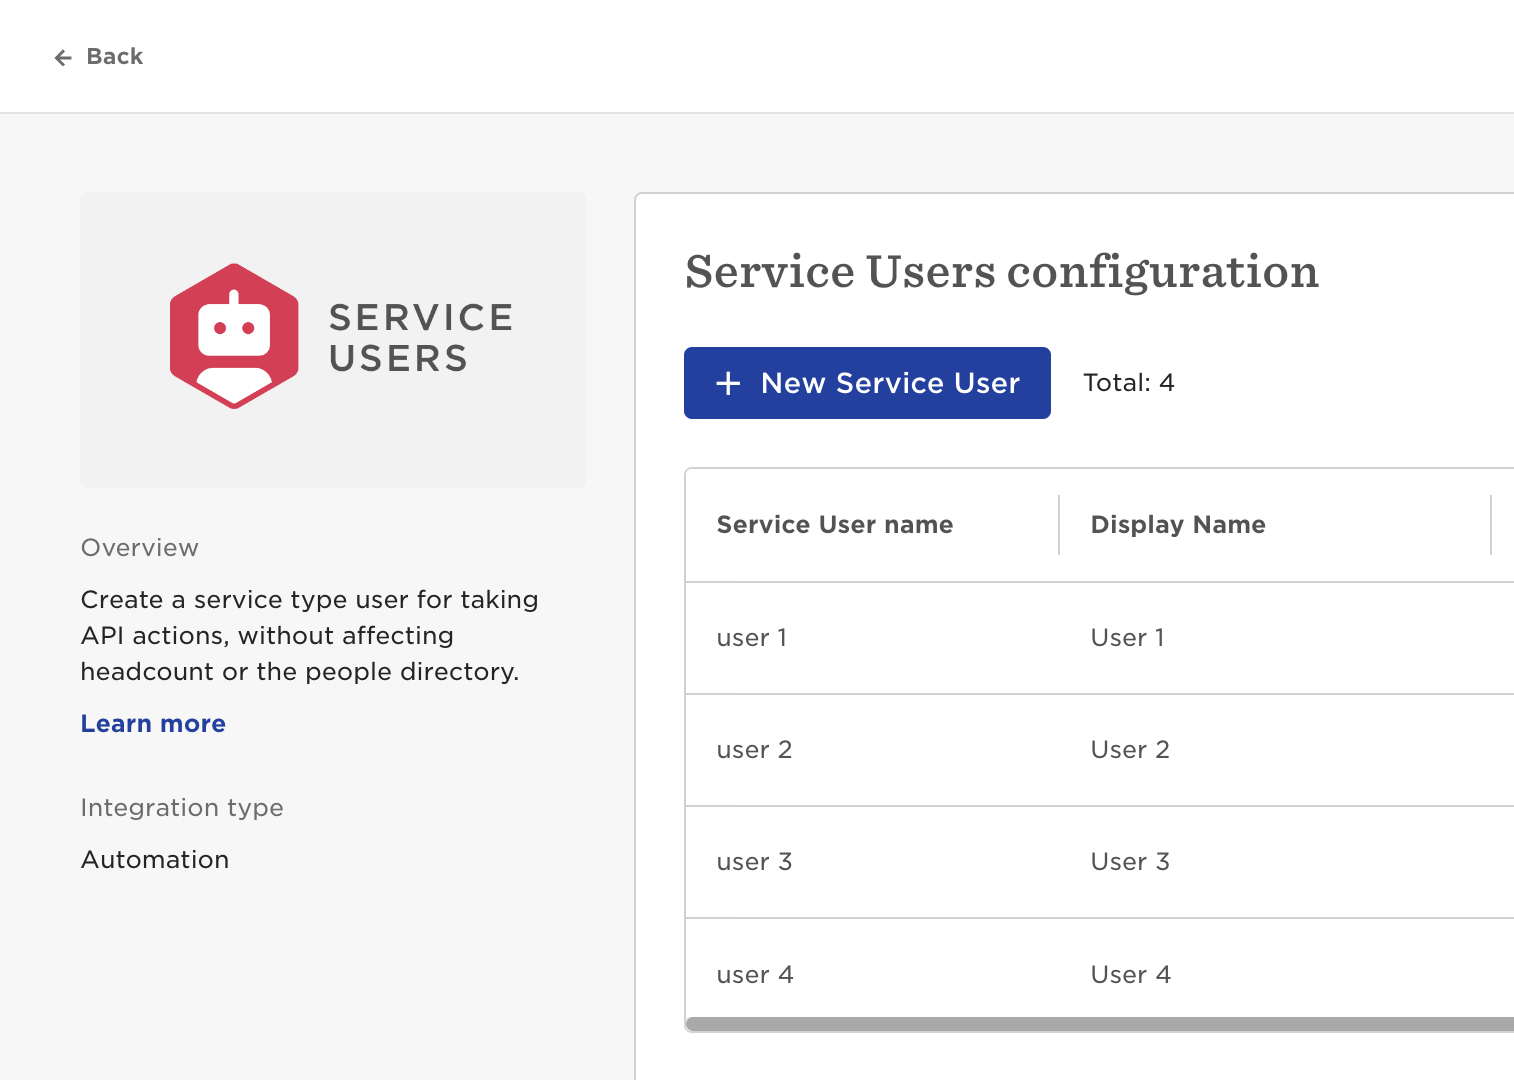Select the user 2 name cell

click(x=754, y=750)
